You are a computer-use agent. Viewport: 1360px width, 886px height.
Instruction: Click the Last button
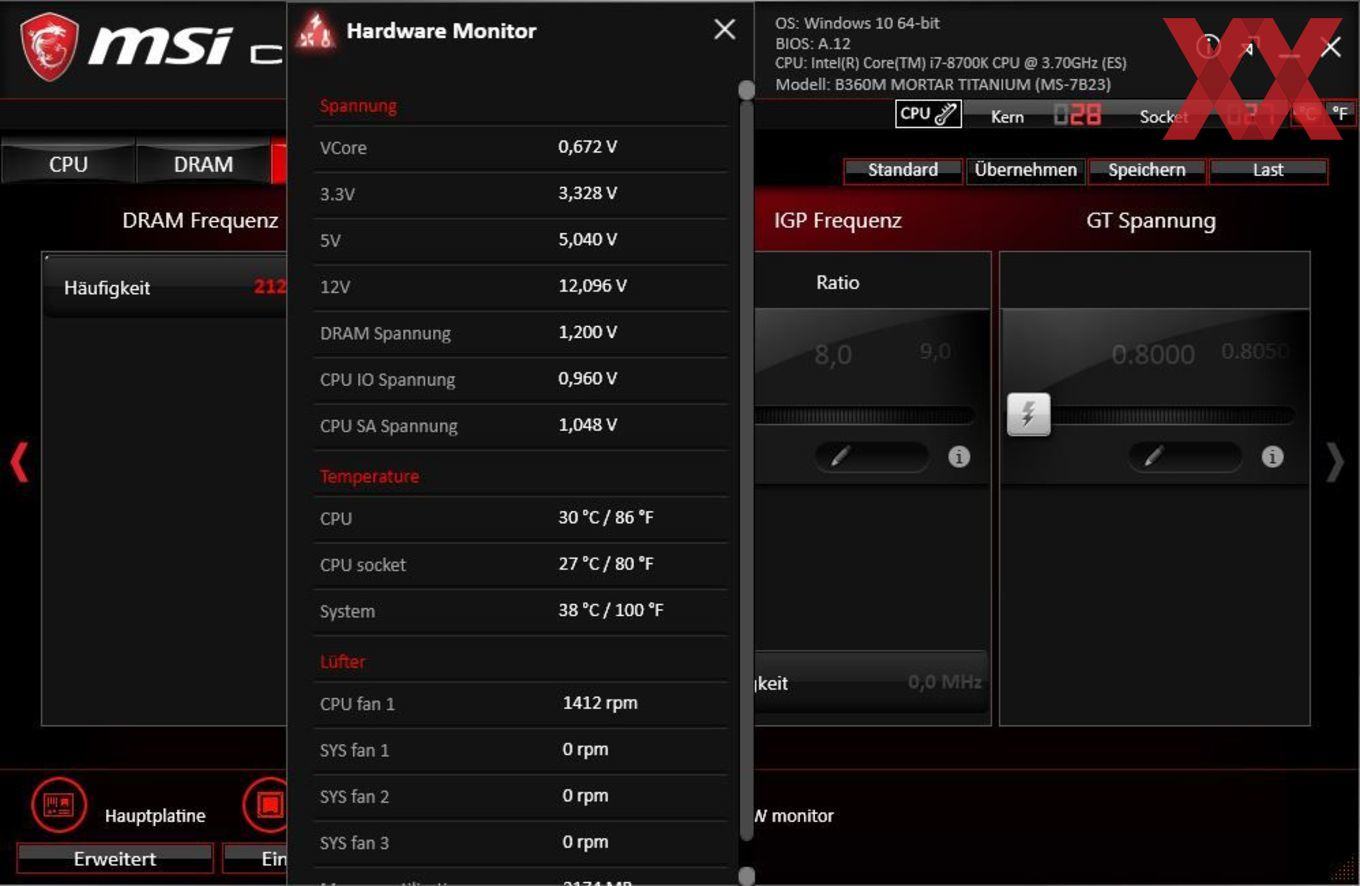point(1268,170)
